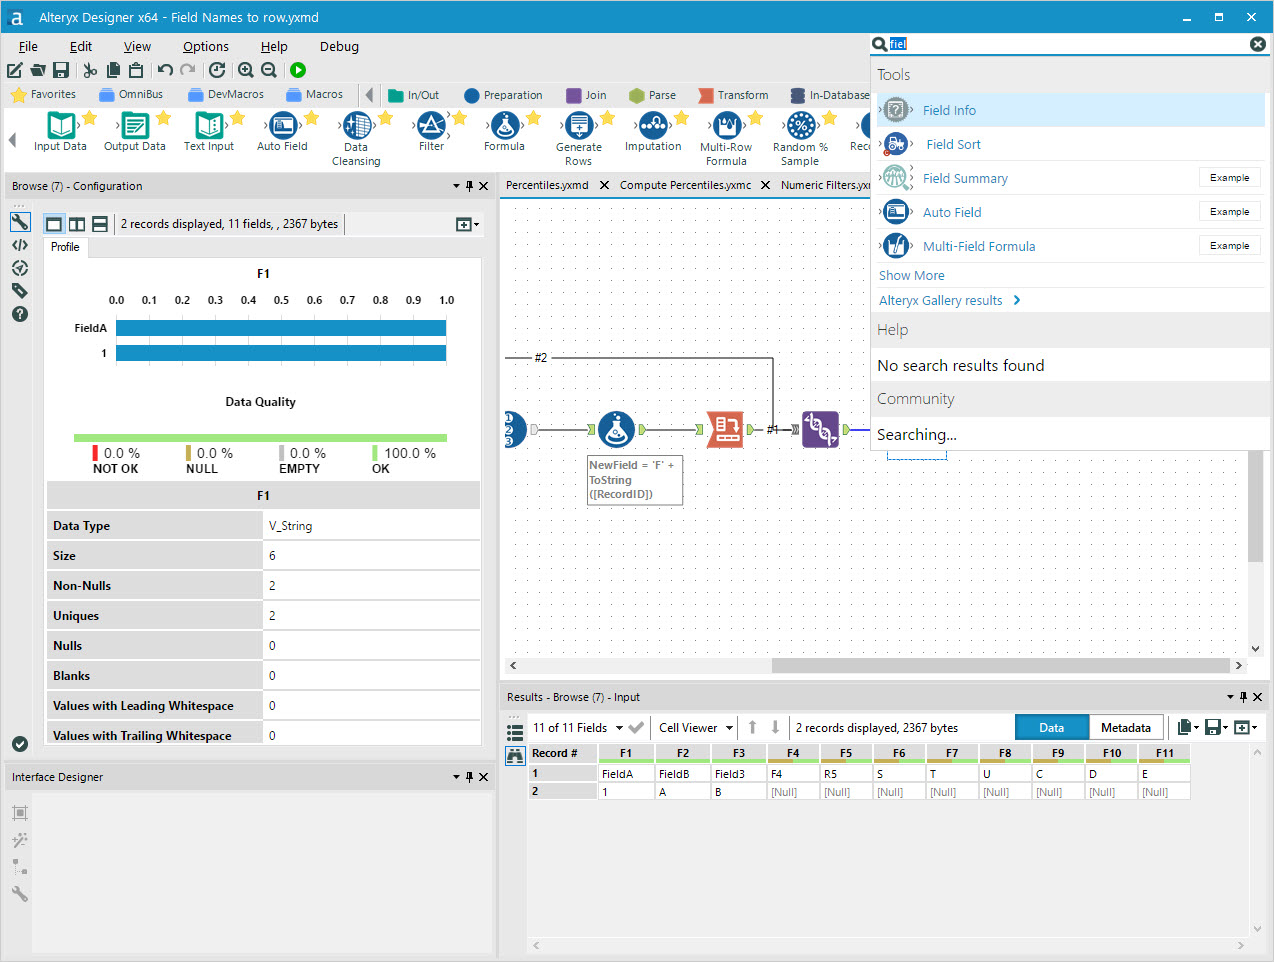1274x962 pixels.
Task: Click the Copy icon in the toolbar
Action: (x=113, y=70)
